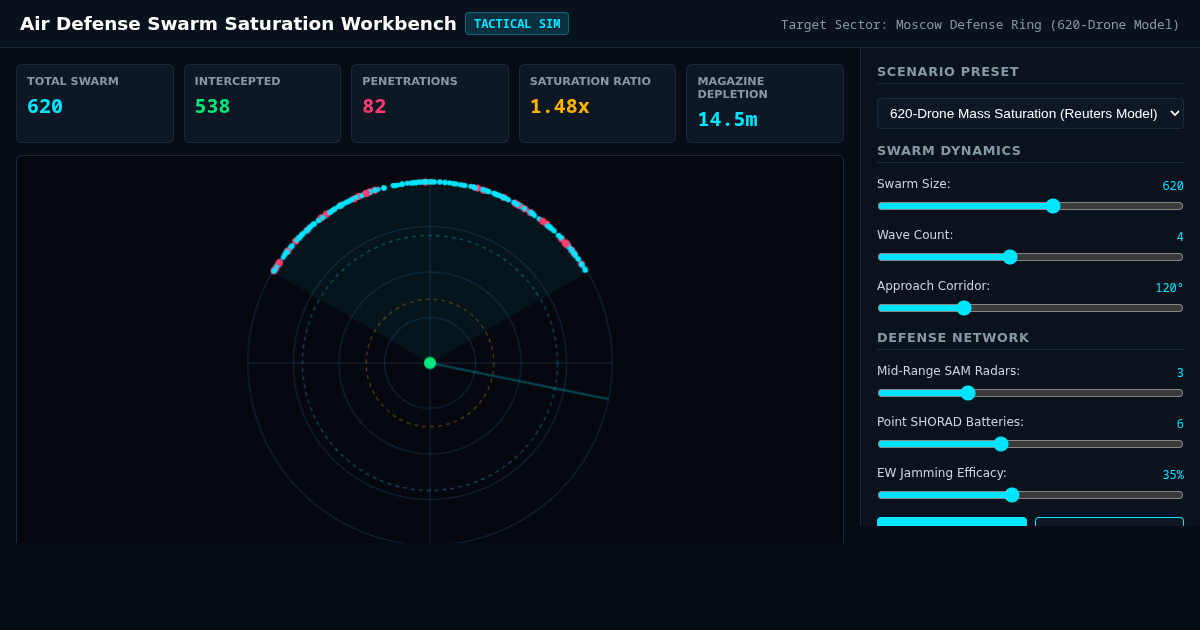1200x630 pixels.
Task: Click the SWARM DYNAMICS heading
Action: point(949,151)
